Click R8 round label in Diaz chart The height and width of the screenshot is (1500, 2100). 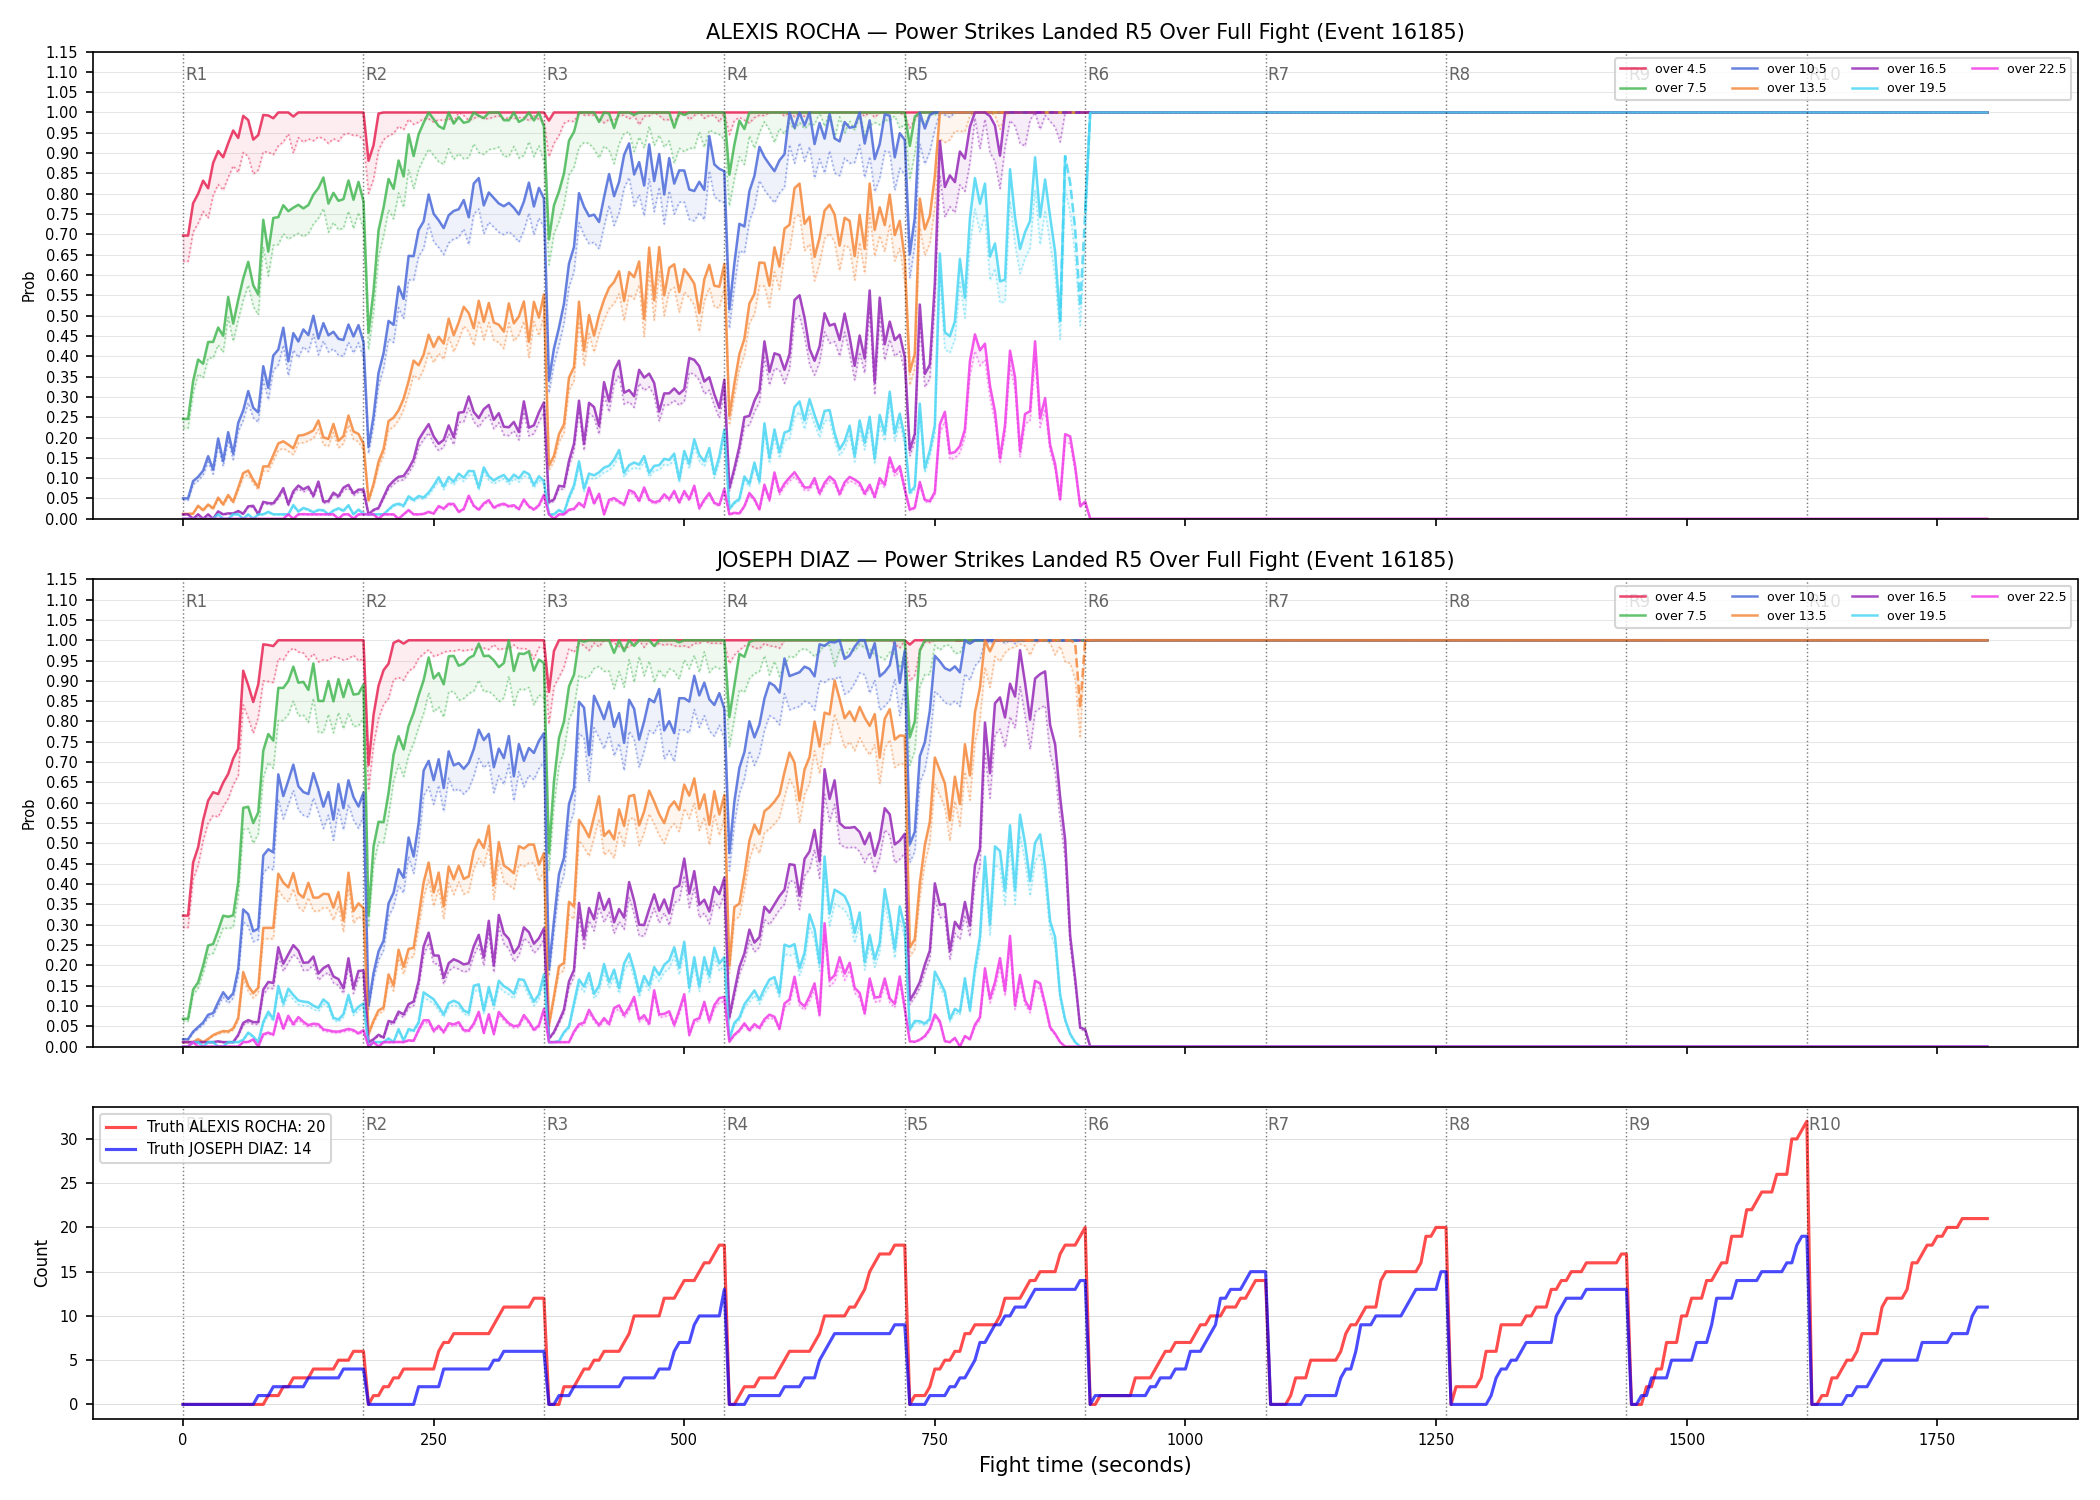pyautogui.click(x=1459, y=601)
